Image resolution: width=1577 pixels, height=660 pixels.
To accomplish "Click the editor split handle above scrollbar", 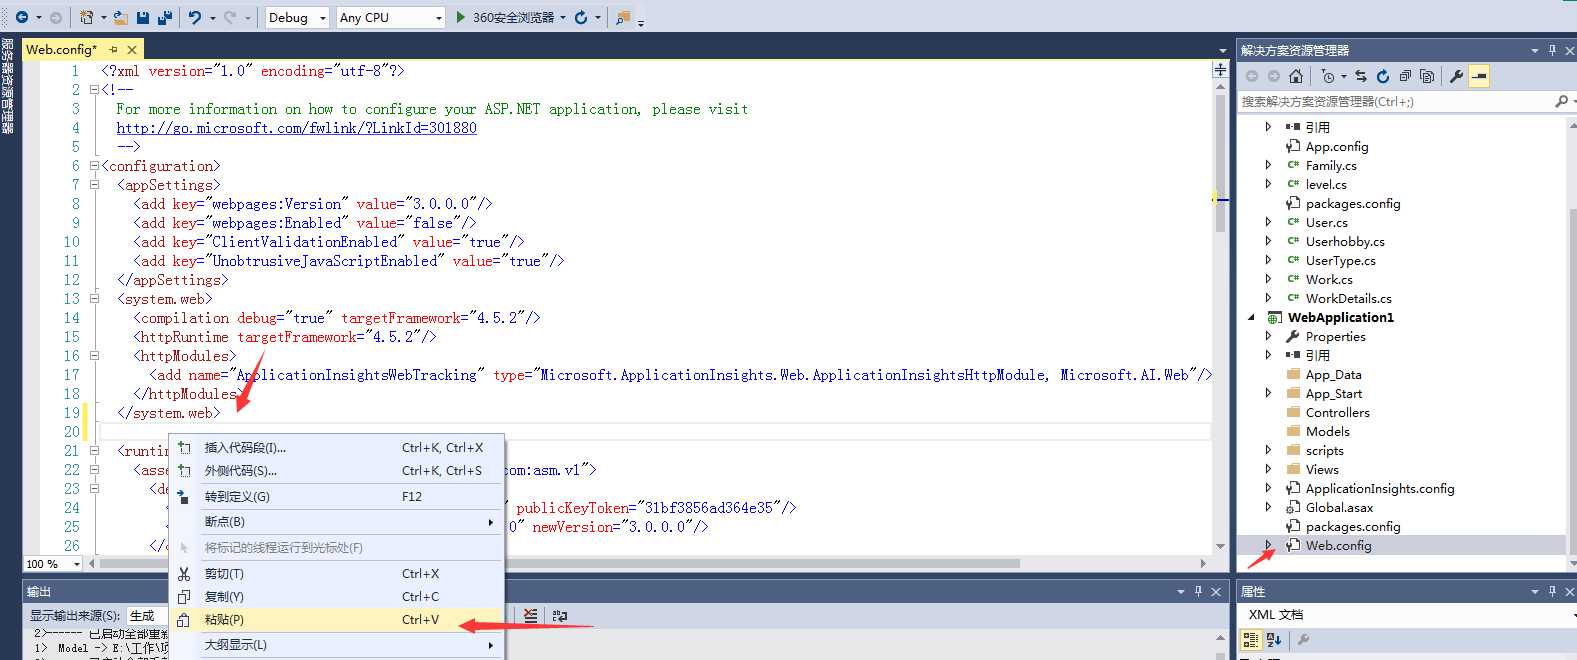I will tap(1220, 69).
